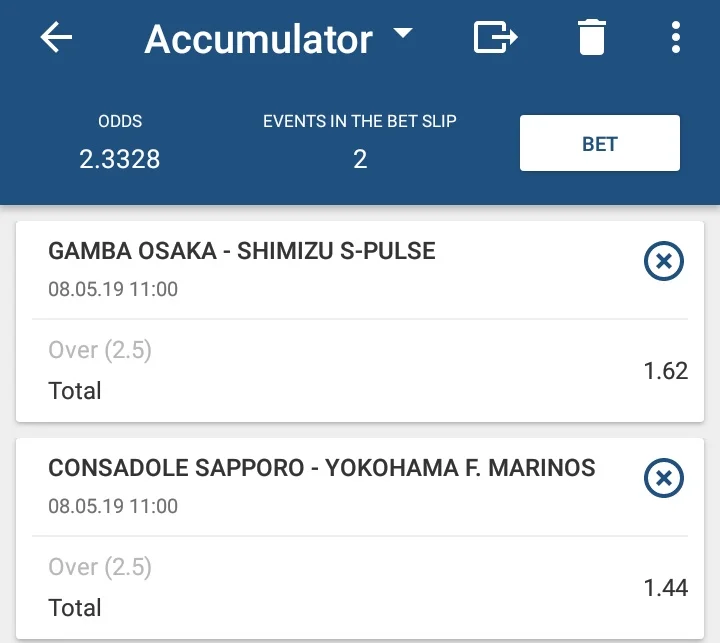Tap the 1.62 odds value

point(666,371)
